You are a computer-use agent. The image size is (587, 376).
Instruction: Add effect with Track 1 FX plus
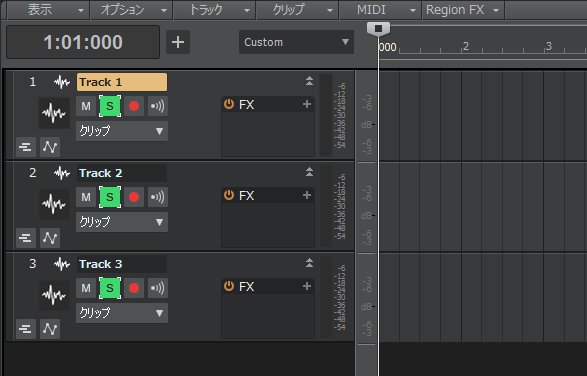307,104
